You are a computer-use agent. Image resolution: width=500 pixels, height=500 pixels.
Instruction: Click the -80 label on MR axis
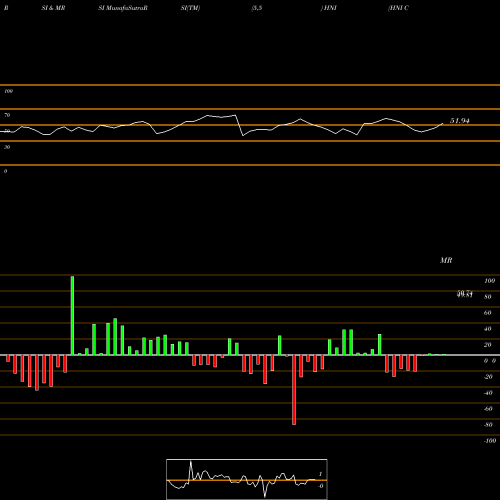click(x=488, y=425)
